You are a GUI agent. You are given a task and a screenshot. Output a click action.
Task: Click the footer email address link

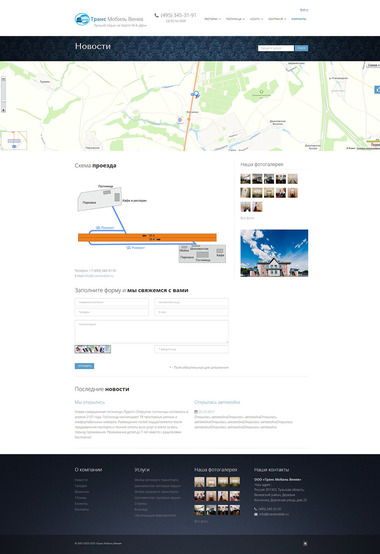(x=274, y=514)
